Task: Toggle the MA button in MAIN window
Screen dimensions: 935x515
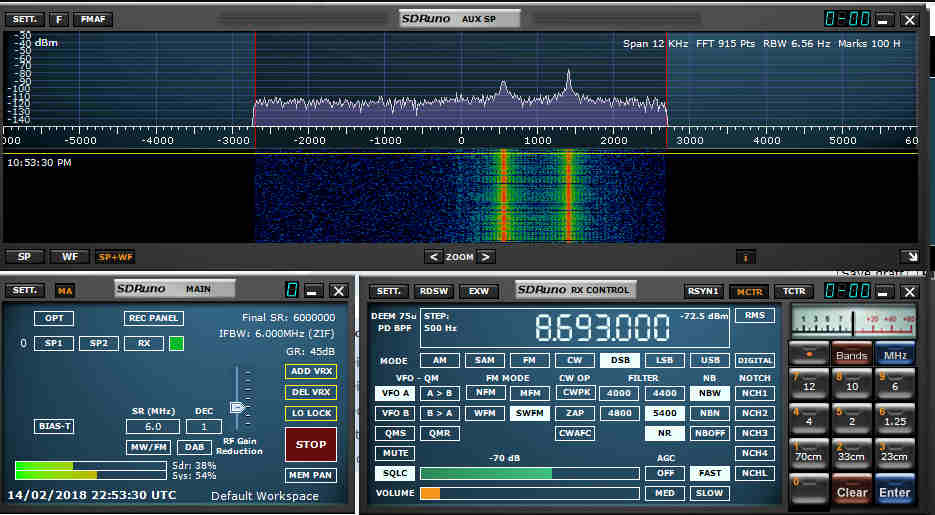Action: tap(64, 291)
